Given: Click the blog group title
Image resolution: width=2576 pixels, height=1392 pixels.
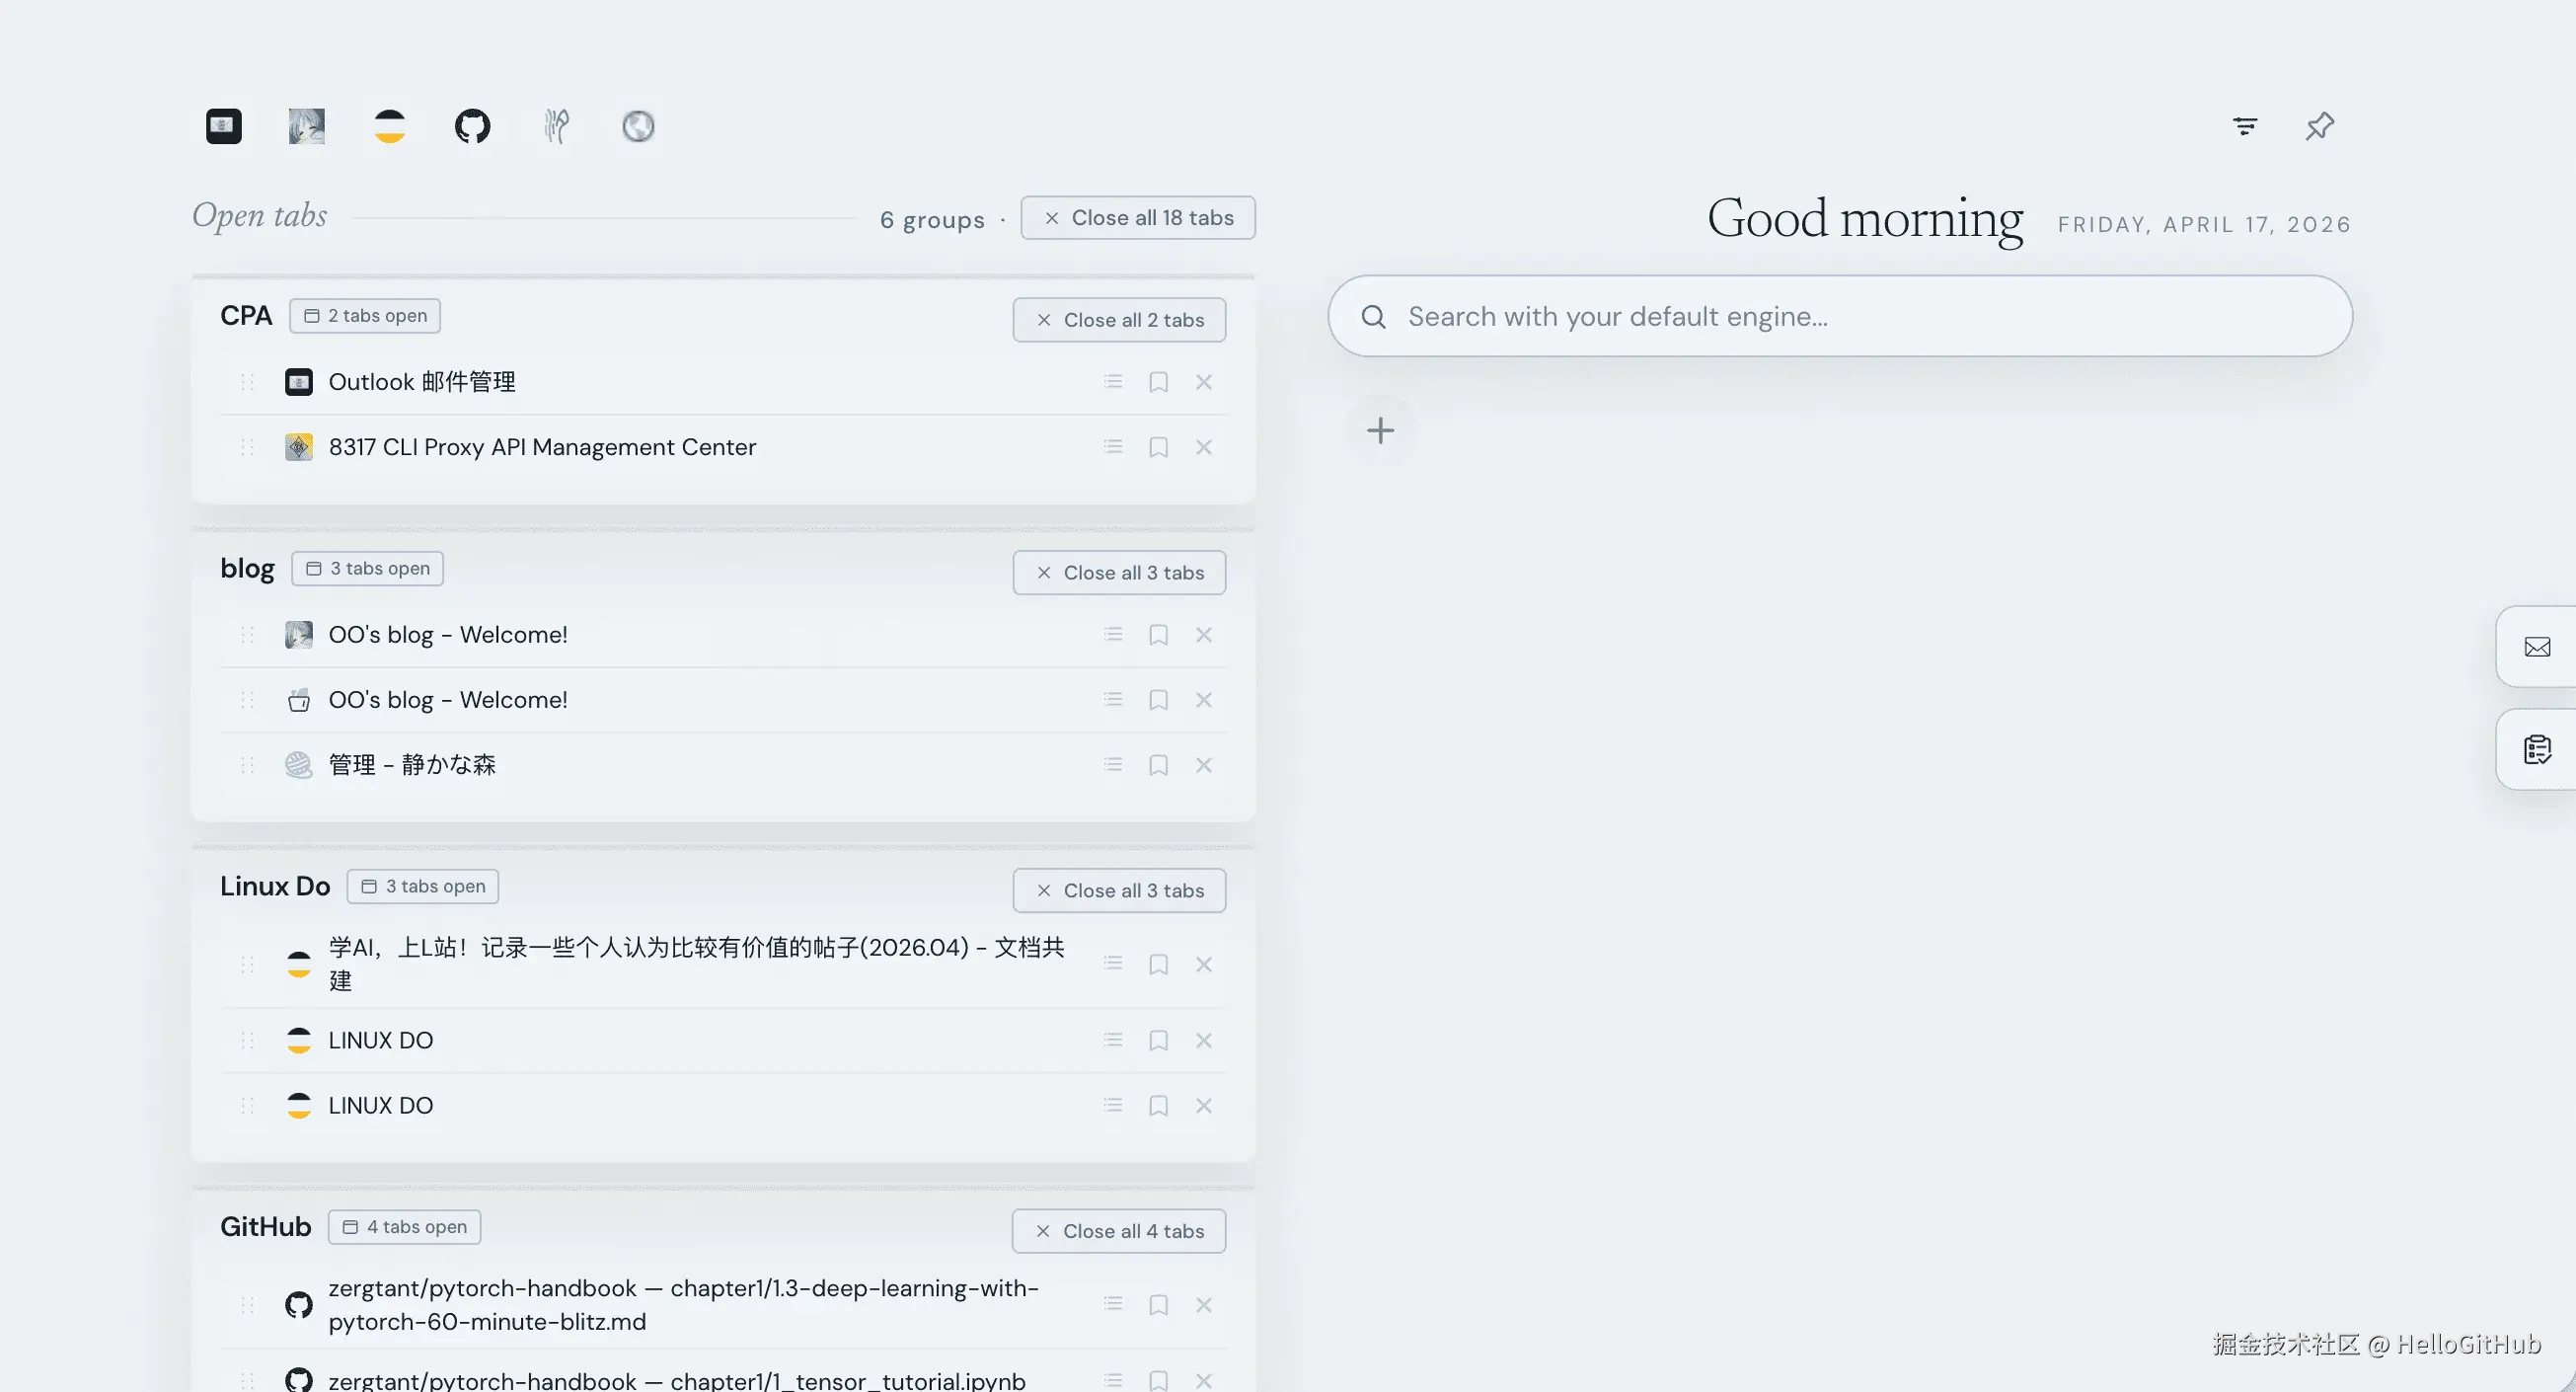Looking at the screenshot, I should point(247,569).
